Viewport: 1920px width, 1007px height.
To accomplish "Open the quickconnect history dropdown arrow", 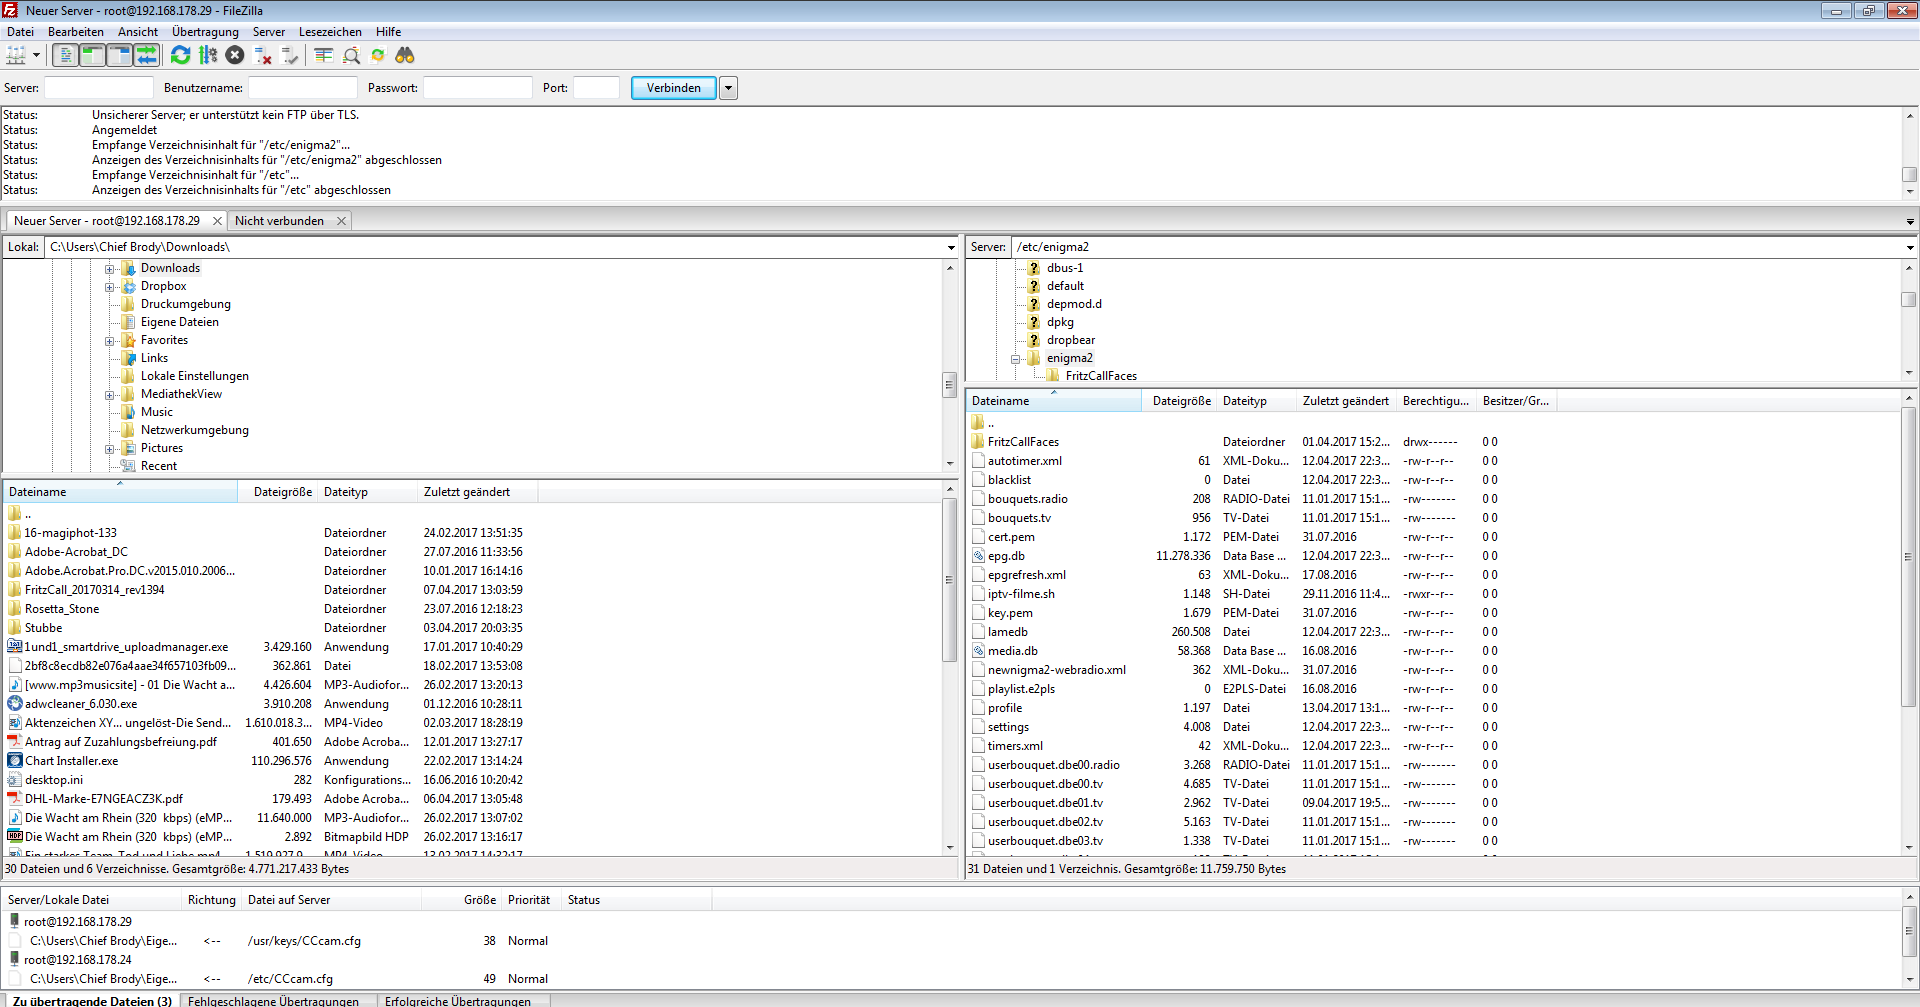I will [x=729, y=88].
